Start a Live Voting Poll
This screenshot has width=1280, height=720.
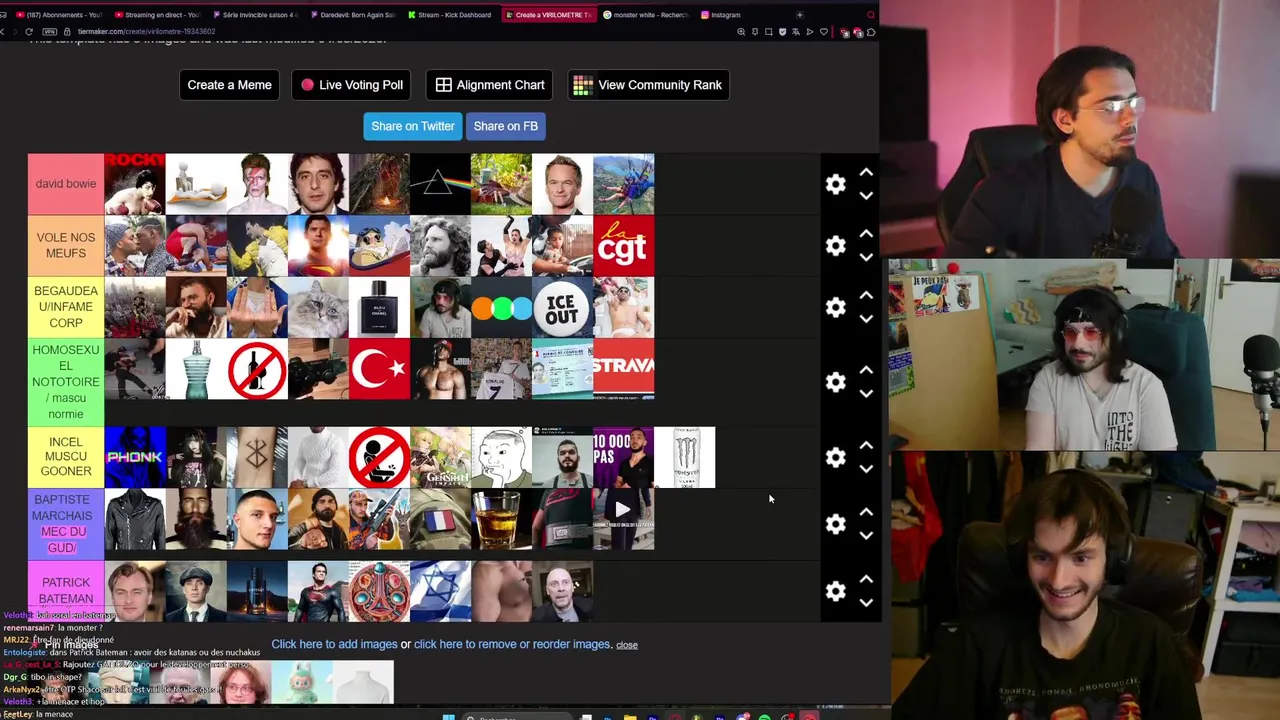pyautogui.click(x=352, y=85)
